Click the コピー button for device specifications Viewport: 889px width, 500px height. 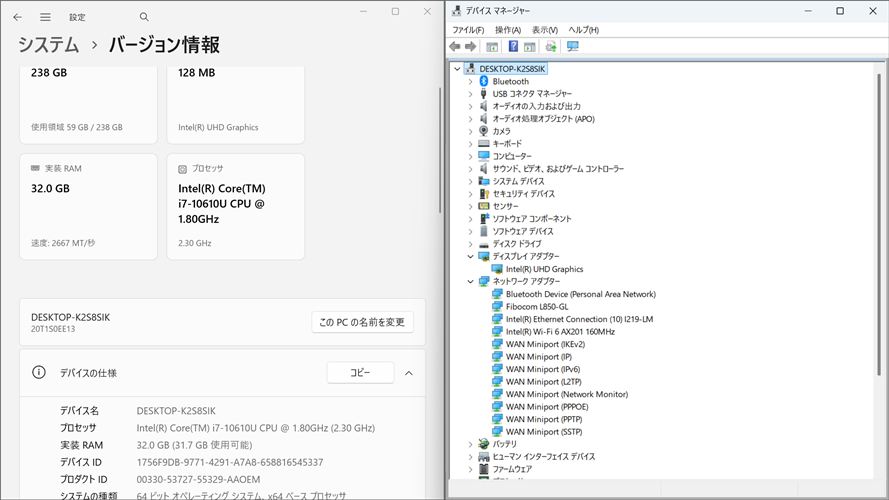(360, 373)
